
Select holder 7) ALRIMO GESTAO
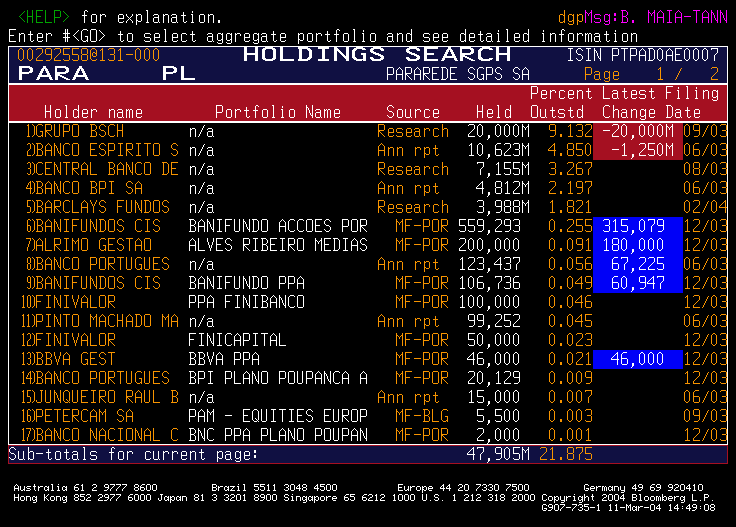[89, 245]
